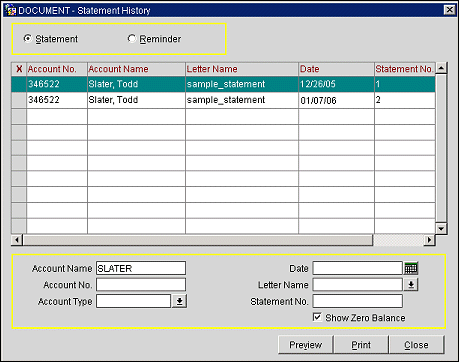This screenshot has height=362, width=459.
Task: Click scroll down arrow of the grid
Action: [441, 228]
